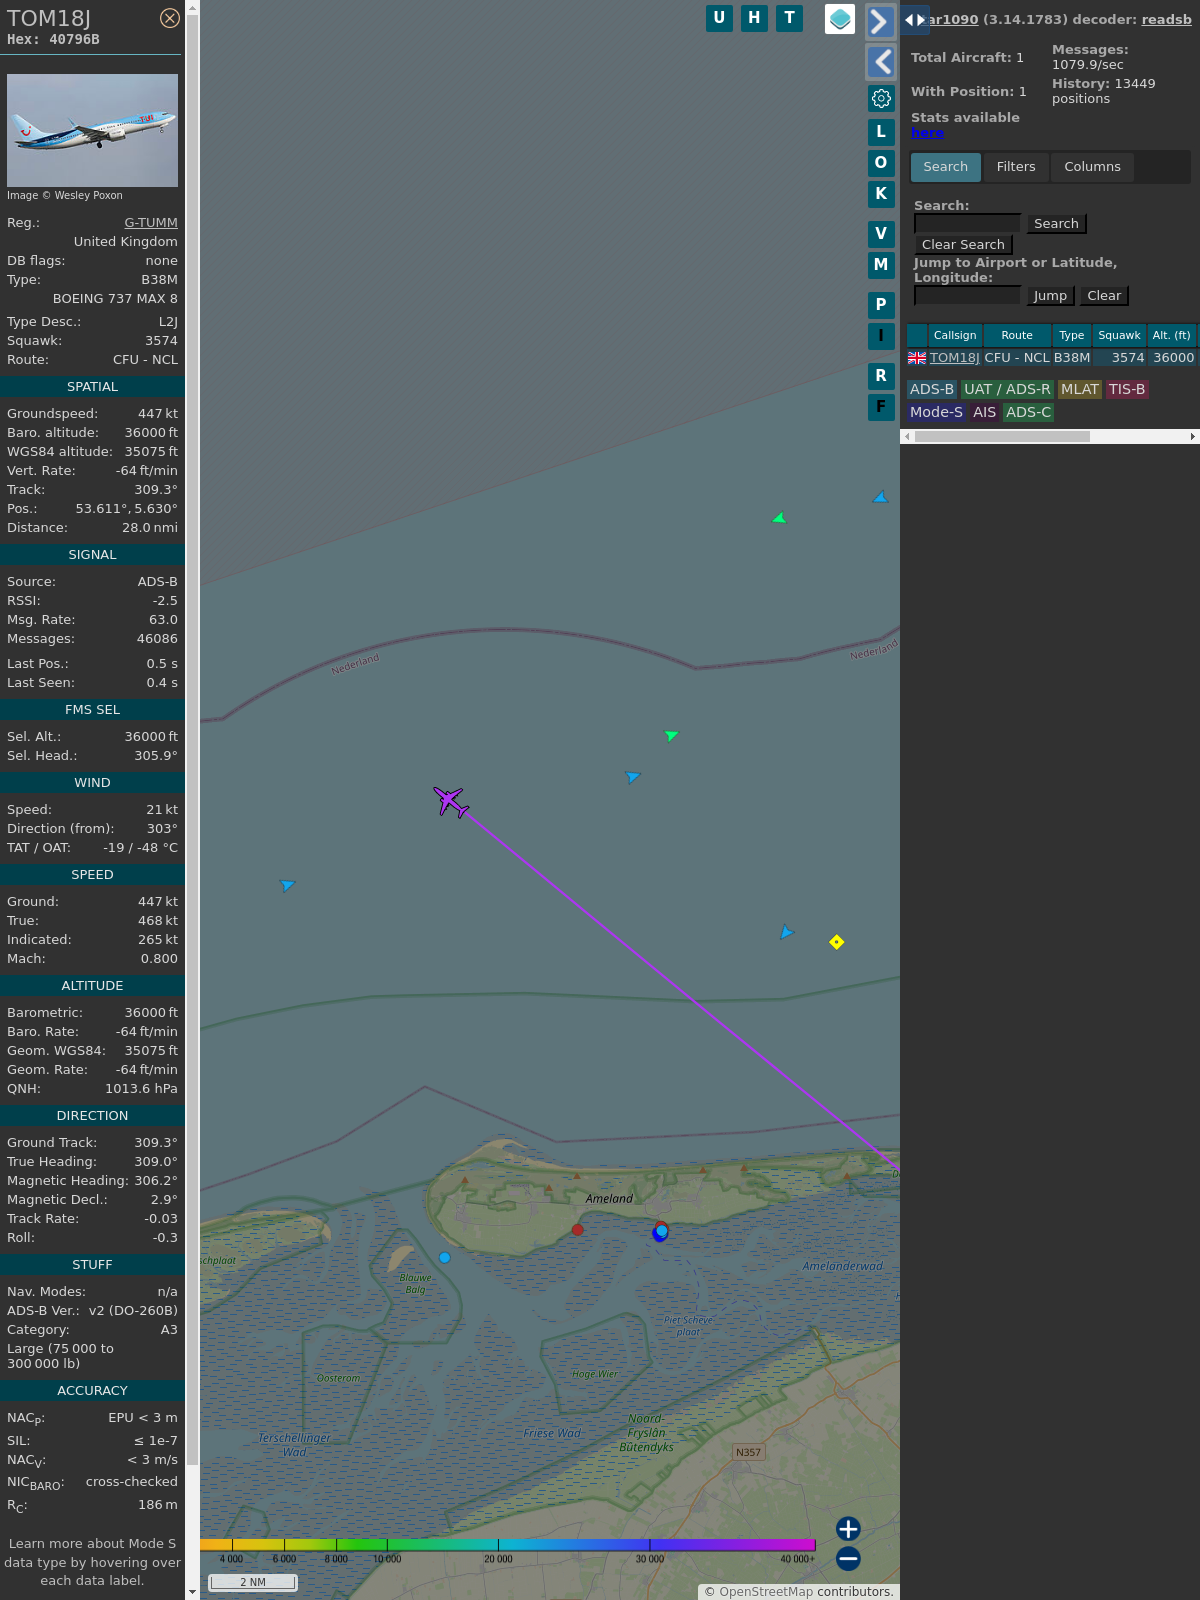
Task: Toggle the L map option button
Action: tap(881, 132)
